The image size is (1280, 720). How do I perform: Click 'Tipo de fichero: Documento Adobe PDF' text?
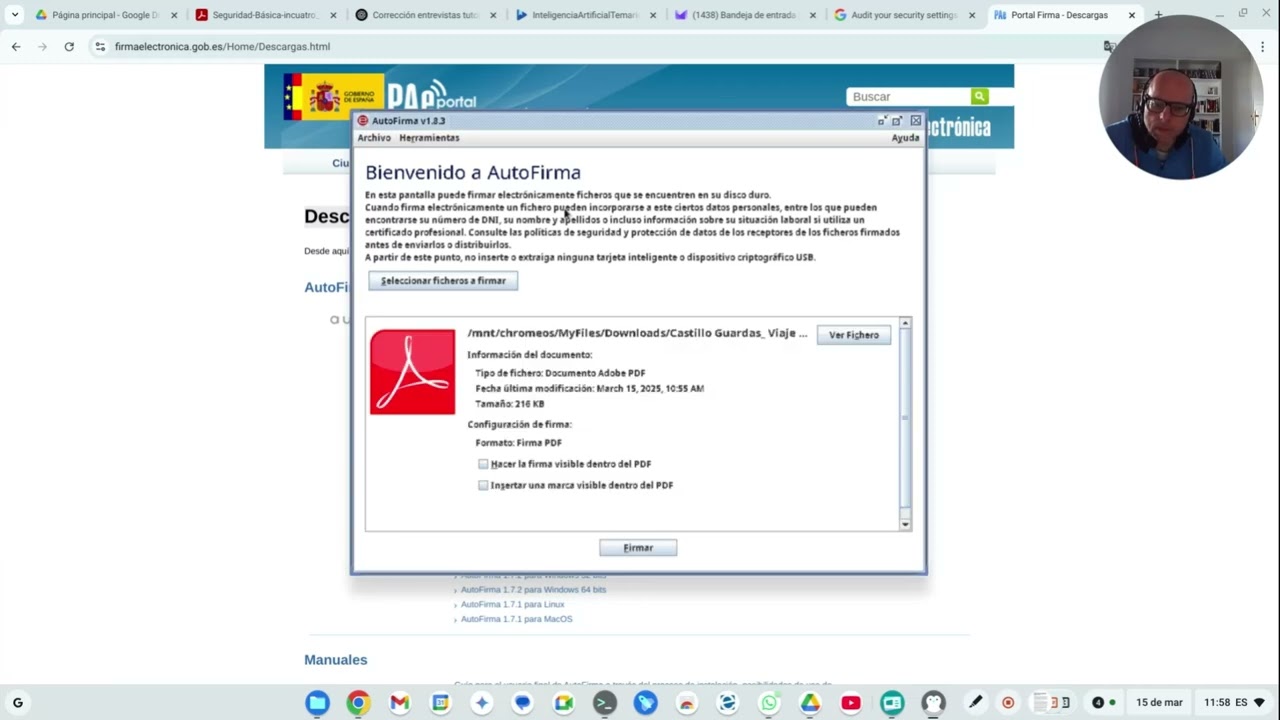point(560,373)
